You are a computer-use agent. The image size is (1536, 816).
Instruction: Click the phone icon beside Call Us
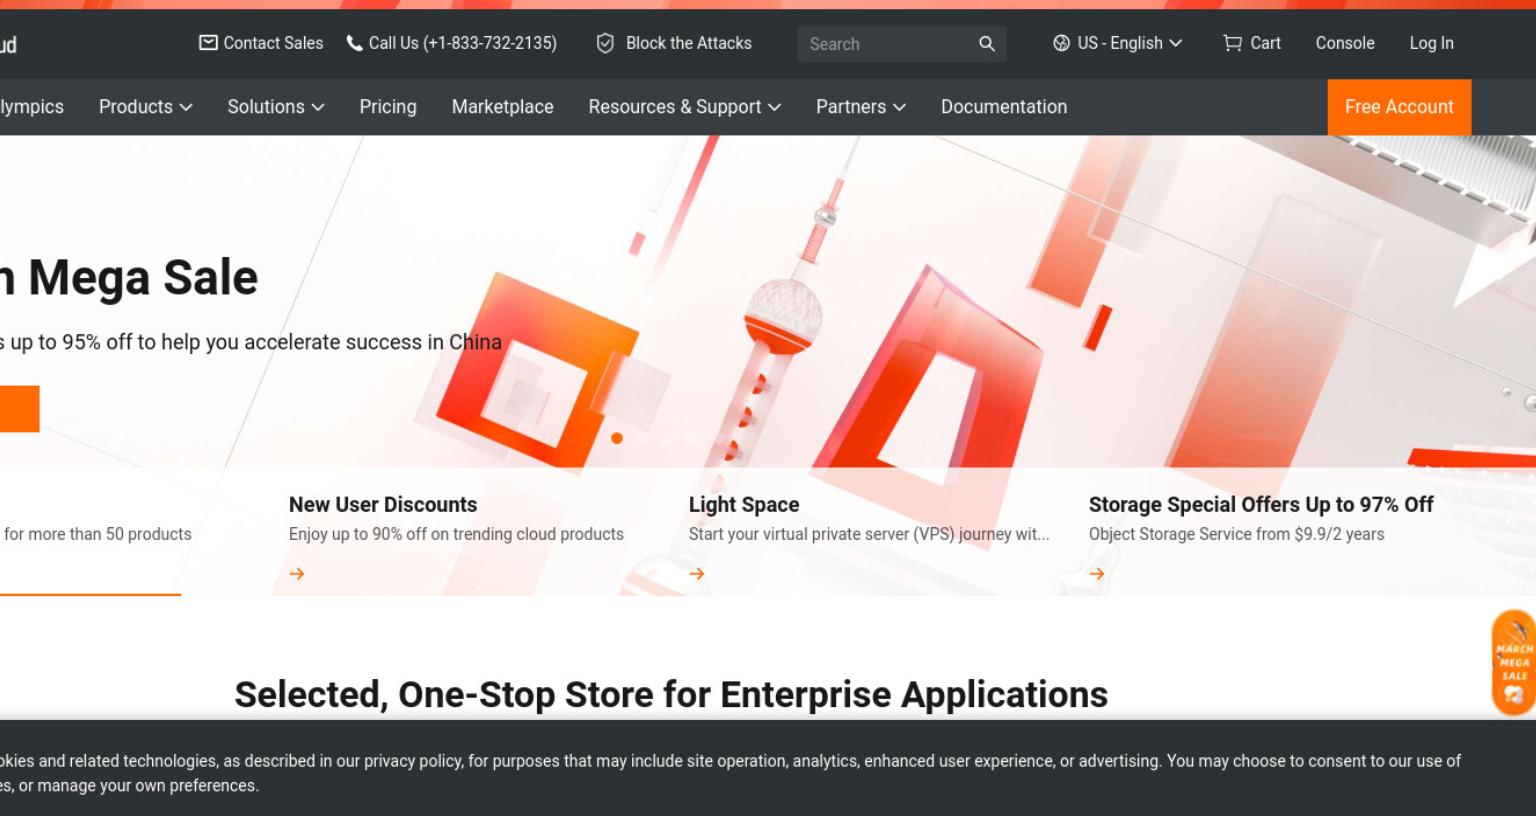tap(354, 43)
